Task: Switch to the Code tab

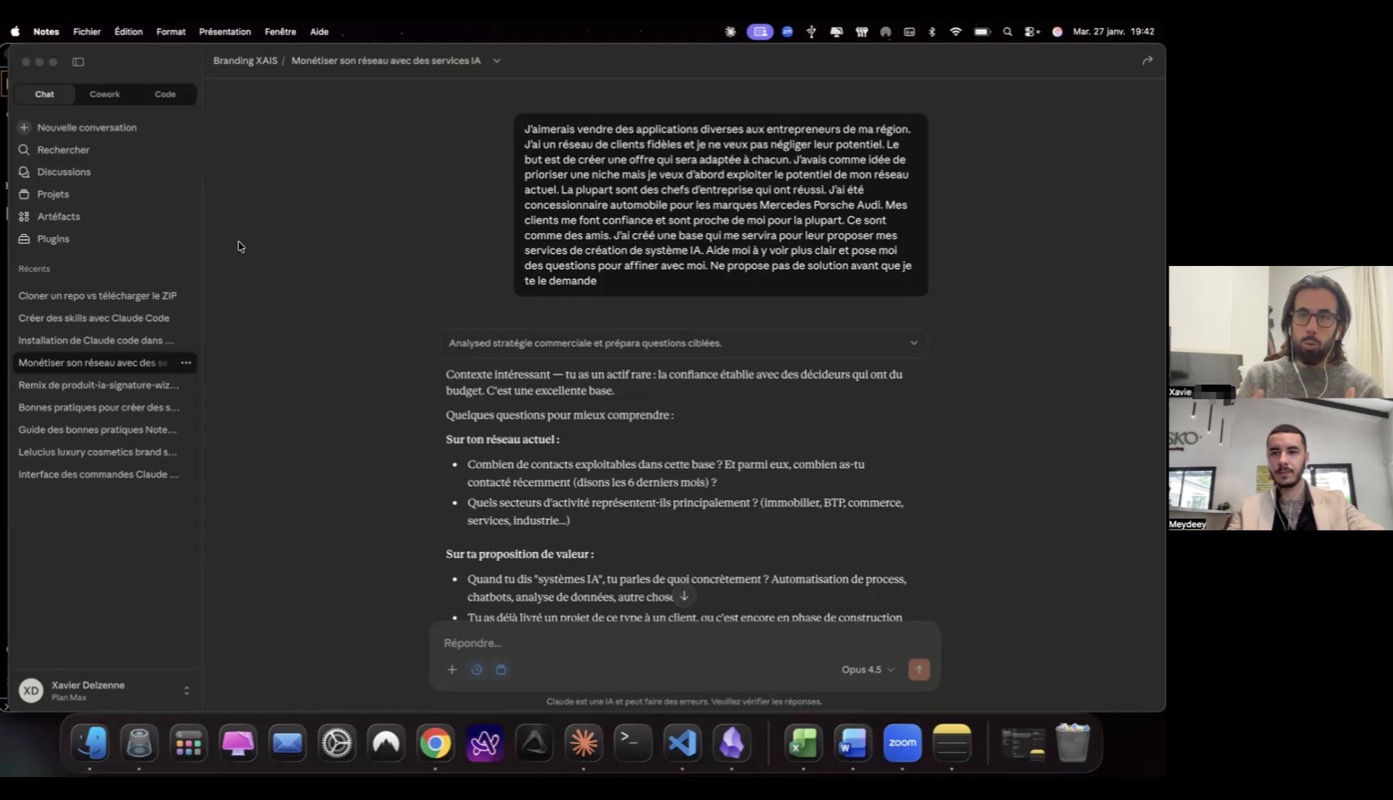Action: 165,94
